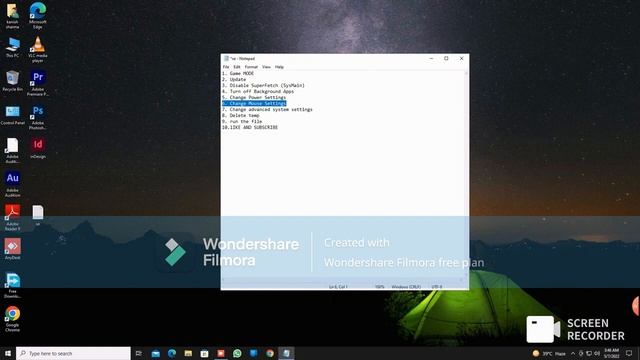Screen dimensions: 640x360
Task: Open the Edit menu in Notepad
Action: pos(237,67)
